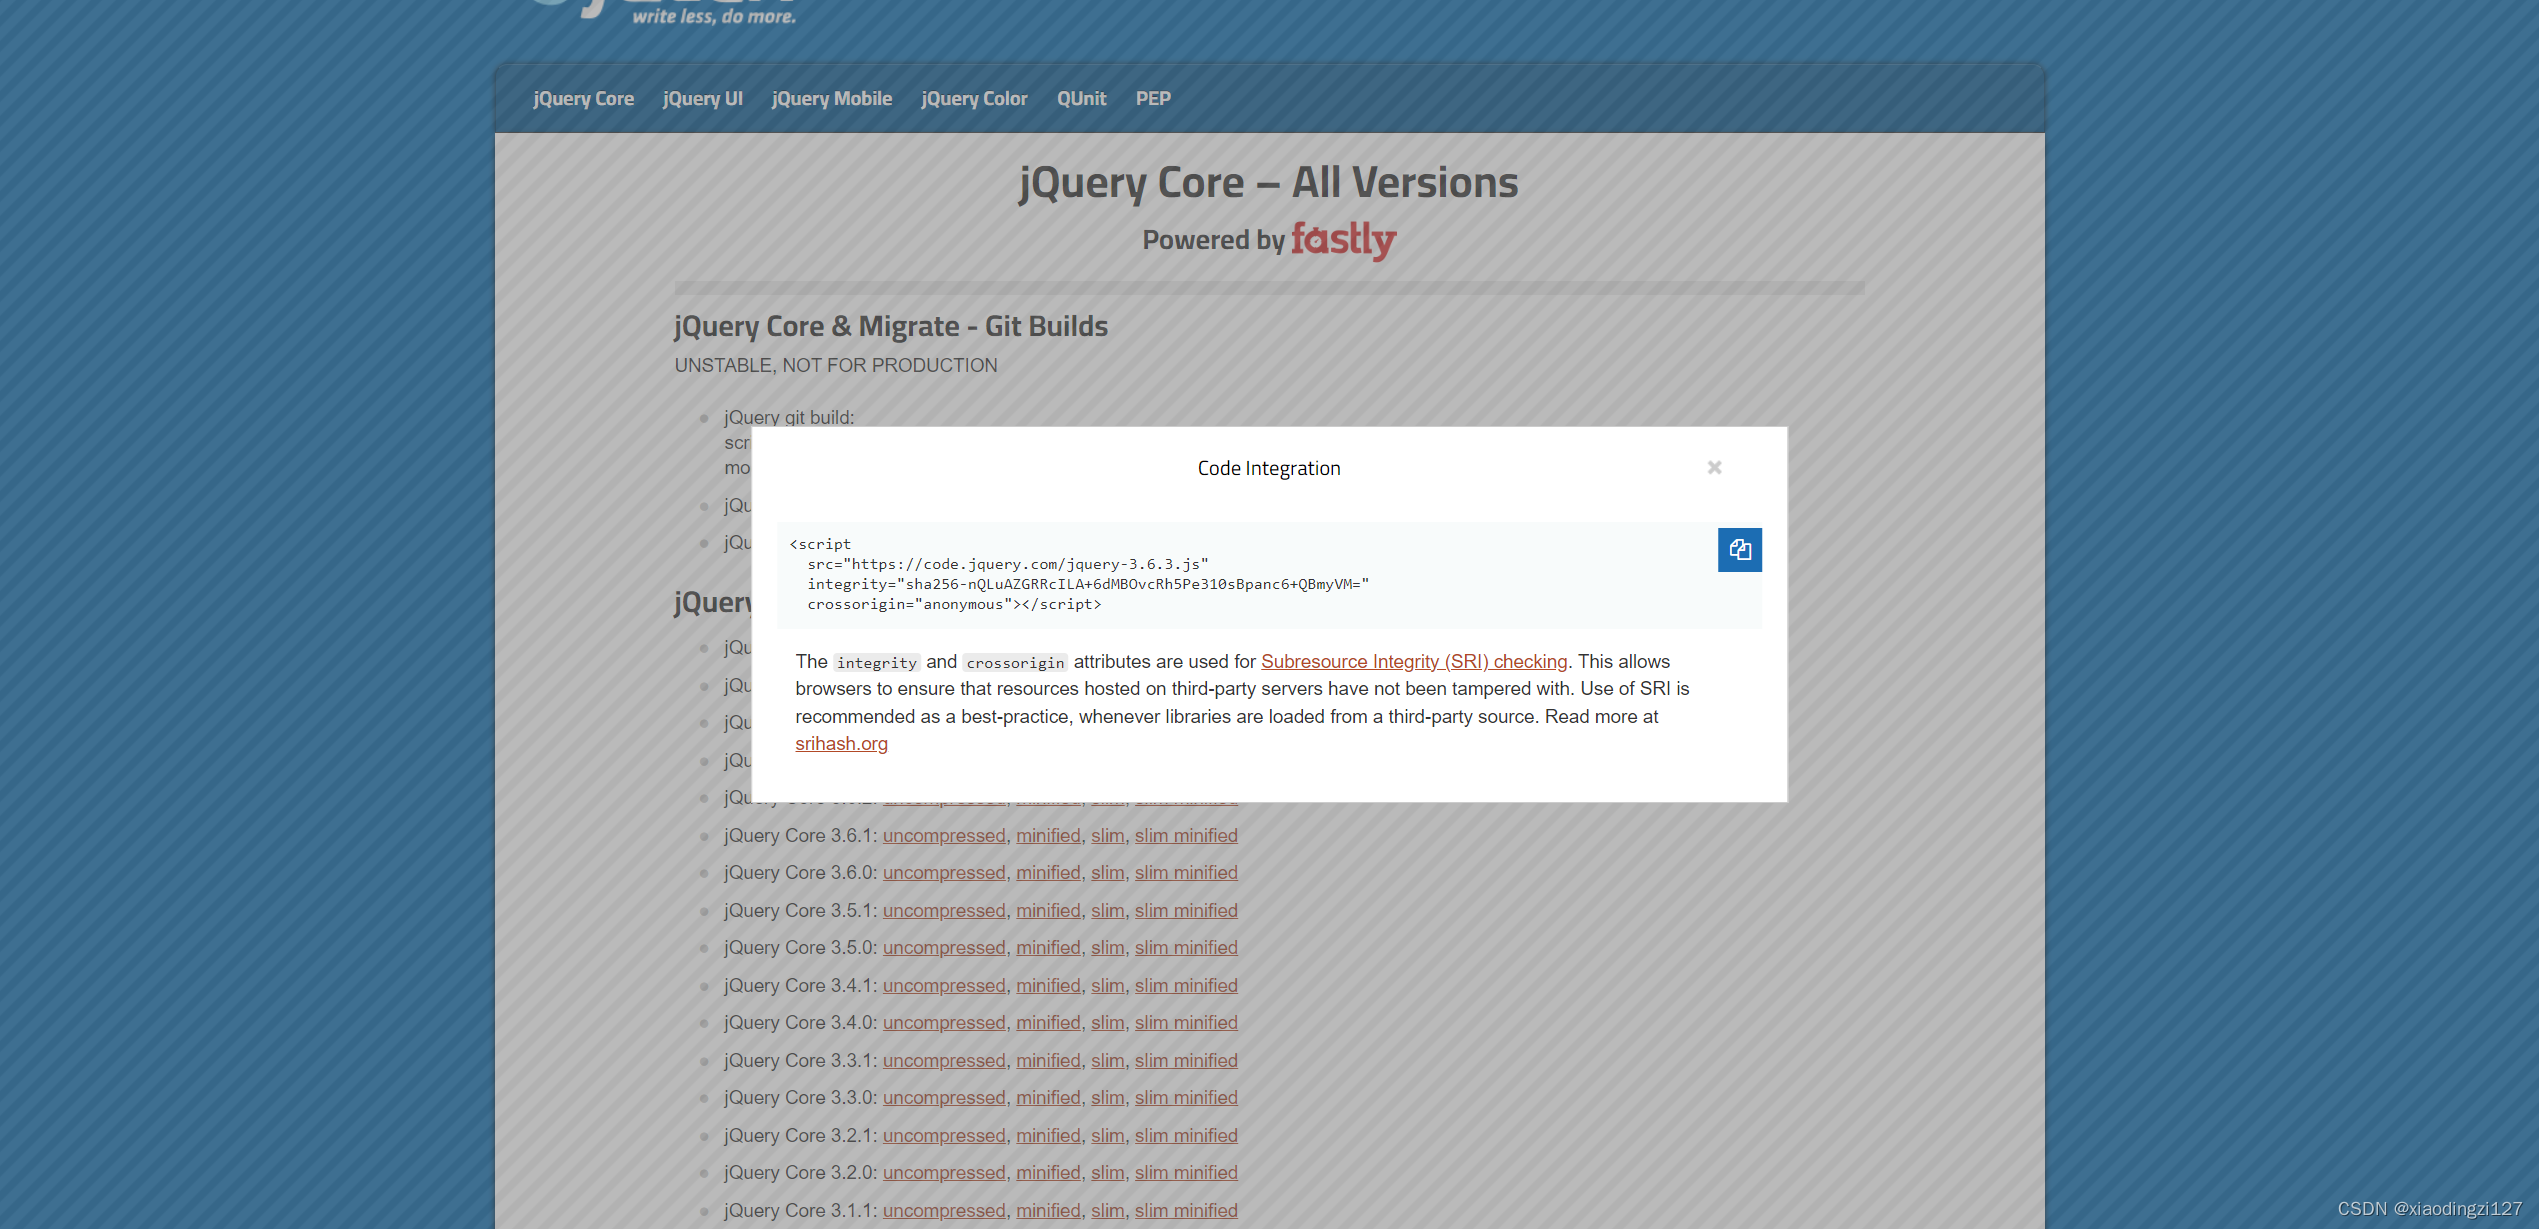Open jQuery Core 3.5.1 slim link
2539x1229 pixels.
click(x=1107, y=911)
